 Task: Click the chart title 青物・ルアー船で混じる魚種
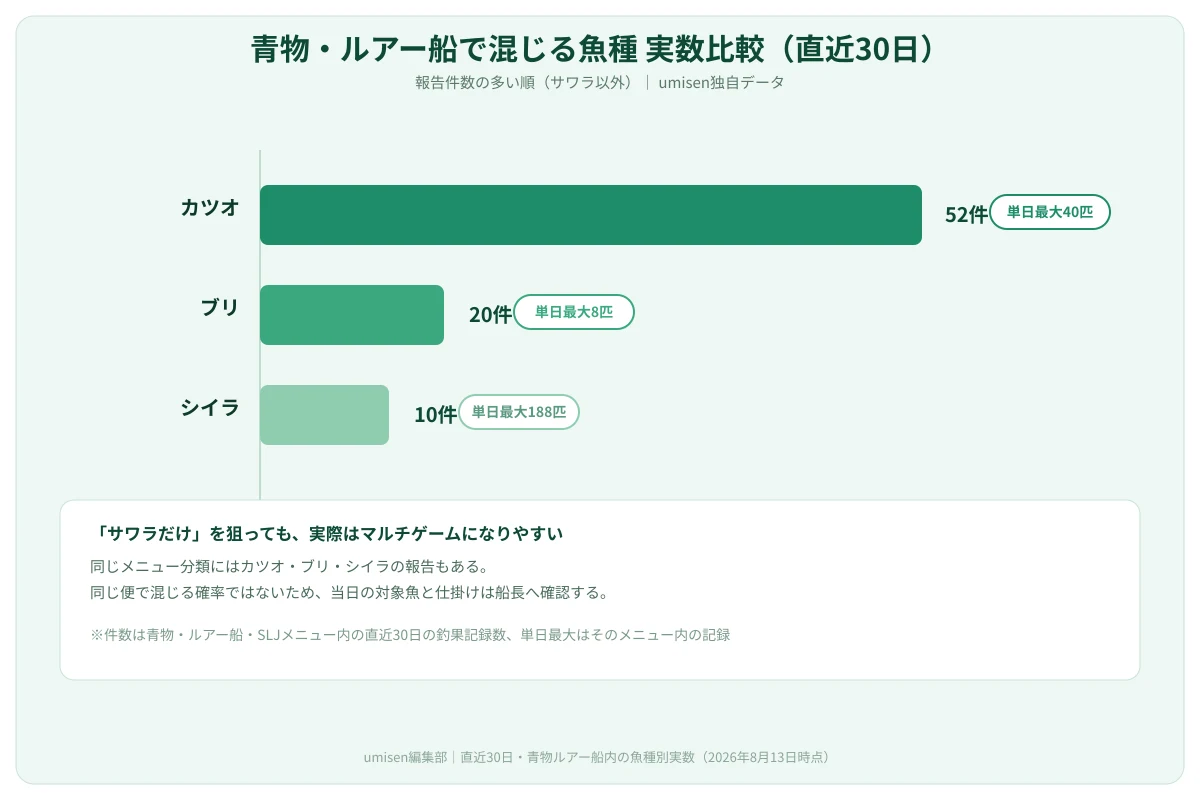443,50
